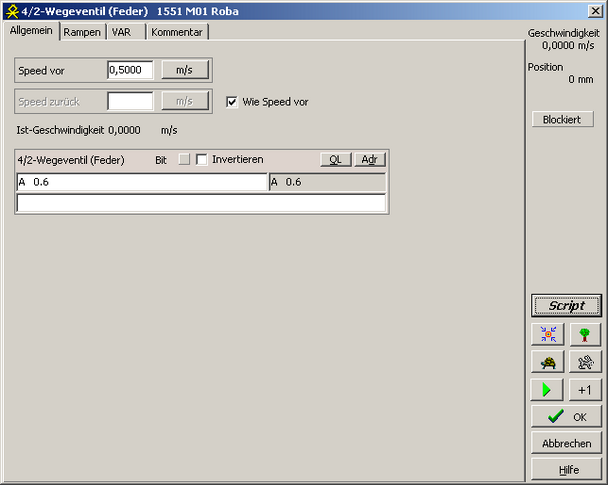Click the small grey Bit indicator box
This screenshot has width=608, height=485.
[183, 159]
